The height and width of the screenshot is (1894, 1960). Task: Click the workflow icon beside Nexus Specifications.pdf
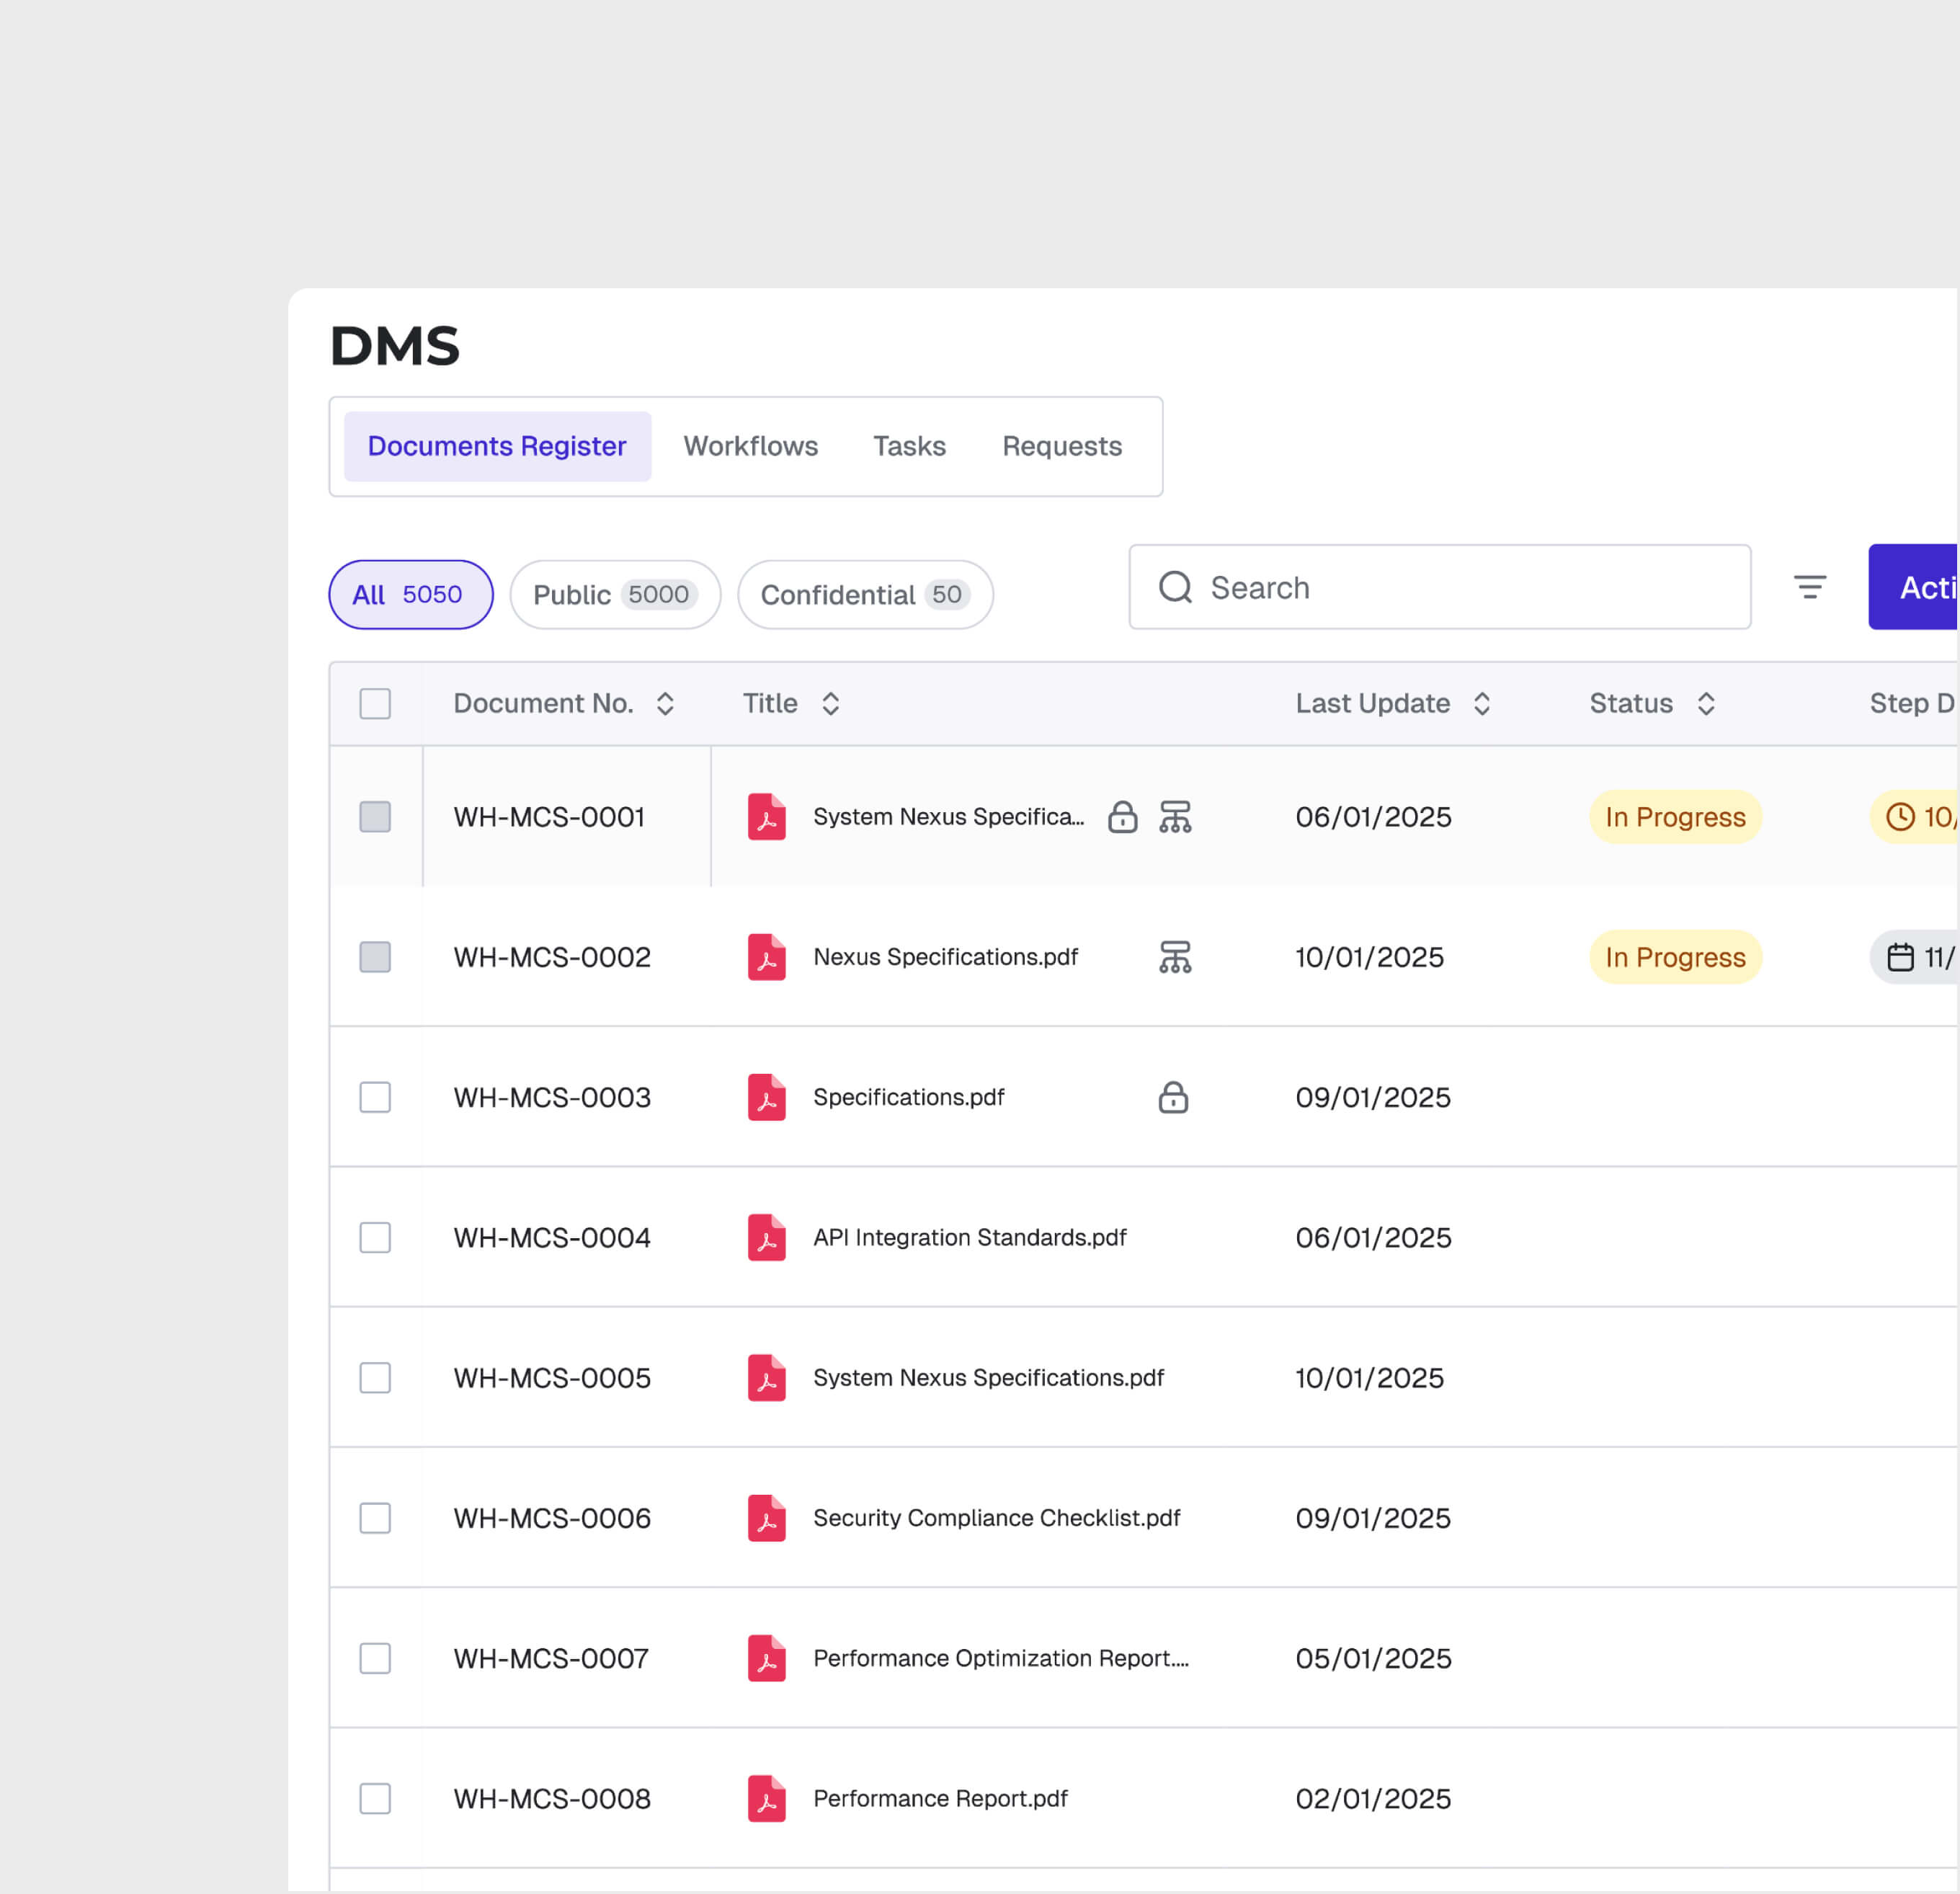click(x=1175, y=957)
